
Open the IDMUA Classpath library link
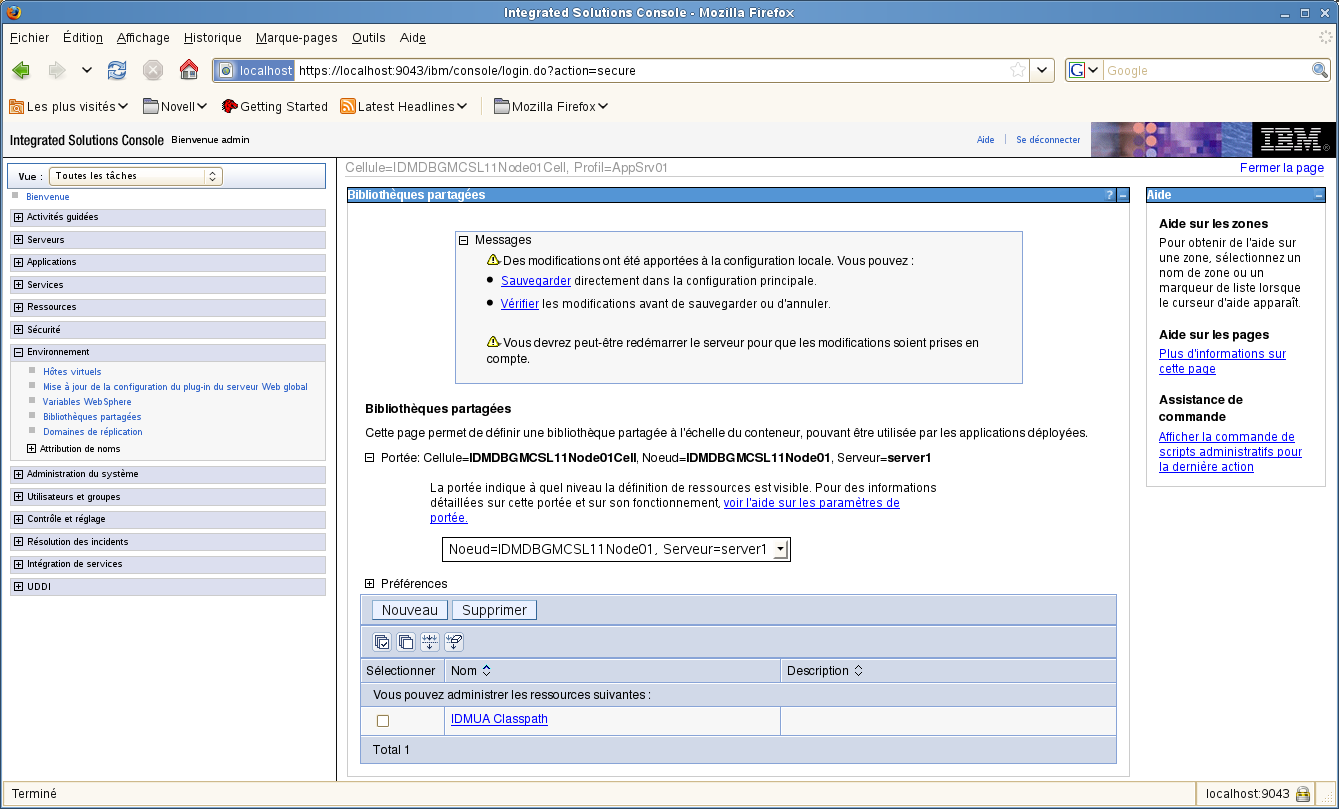[x=499, y=719]
